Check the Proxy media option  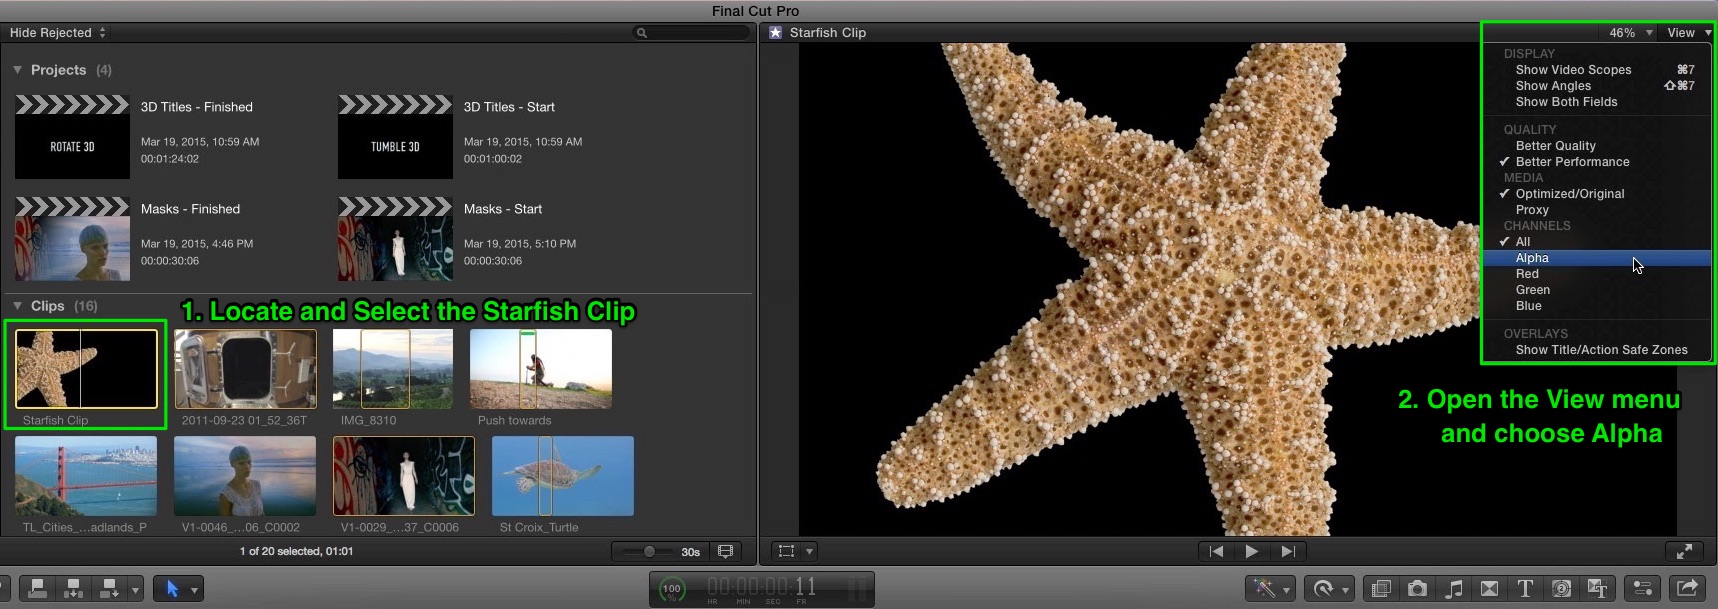pyautogui.click(x=1532, y=210)
